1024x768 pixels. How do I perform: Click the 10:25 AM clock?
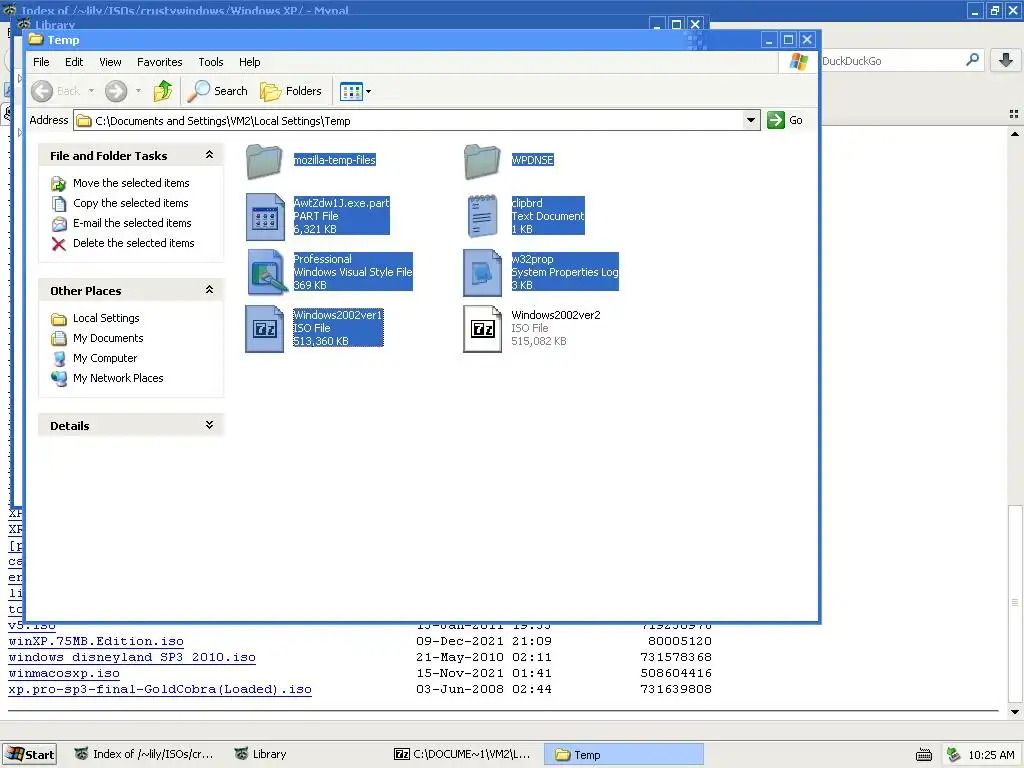pos(991,755)
